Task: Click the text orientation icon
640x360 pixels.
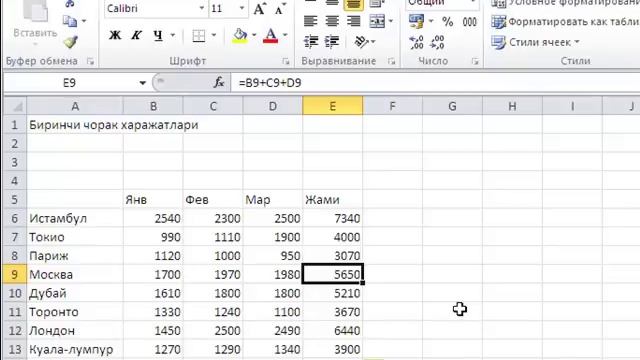Action: 361,42
